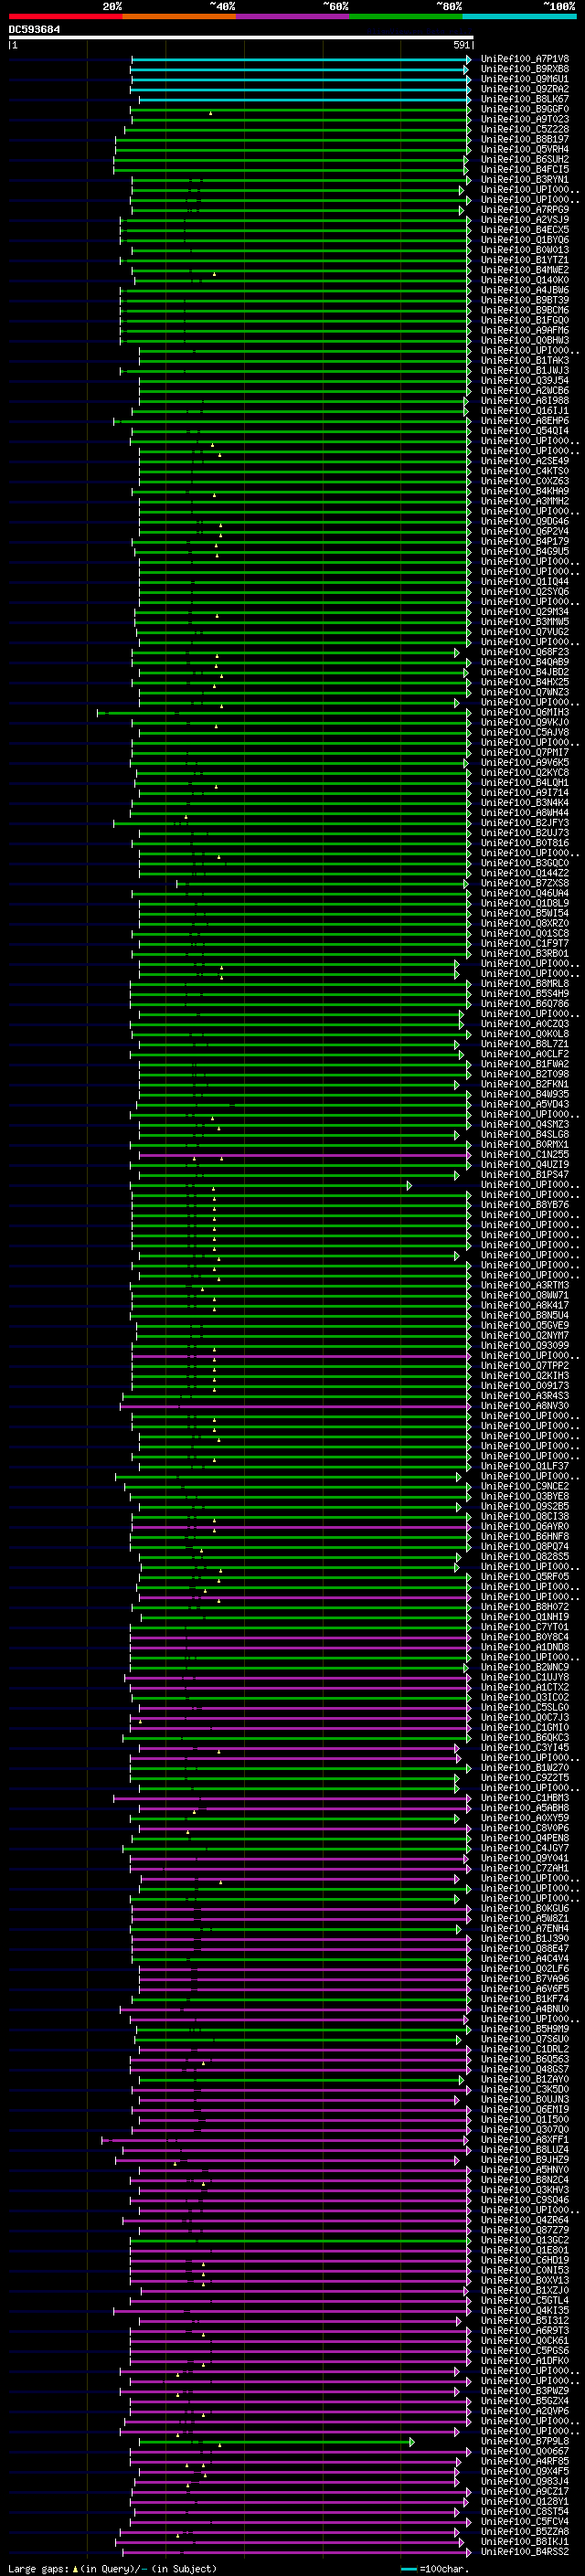Open hit UniRef100_Q9M6U1
585x2576 pixels.
[x=525, y=79]
